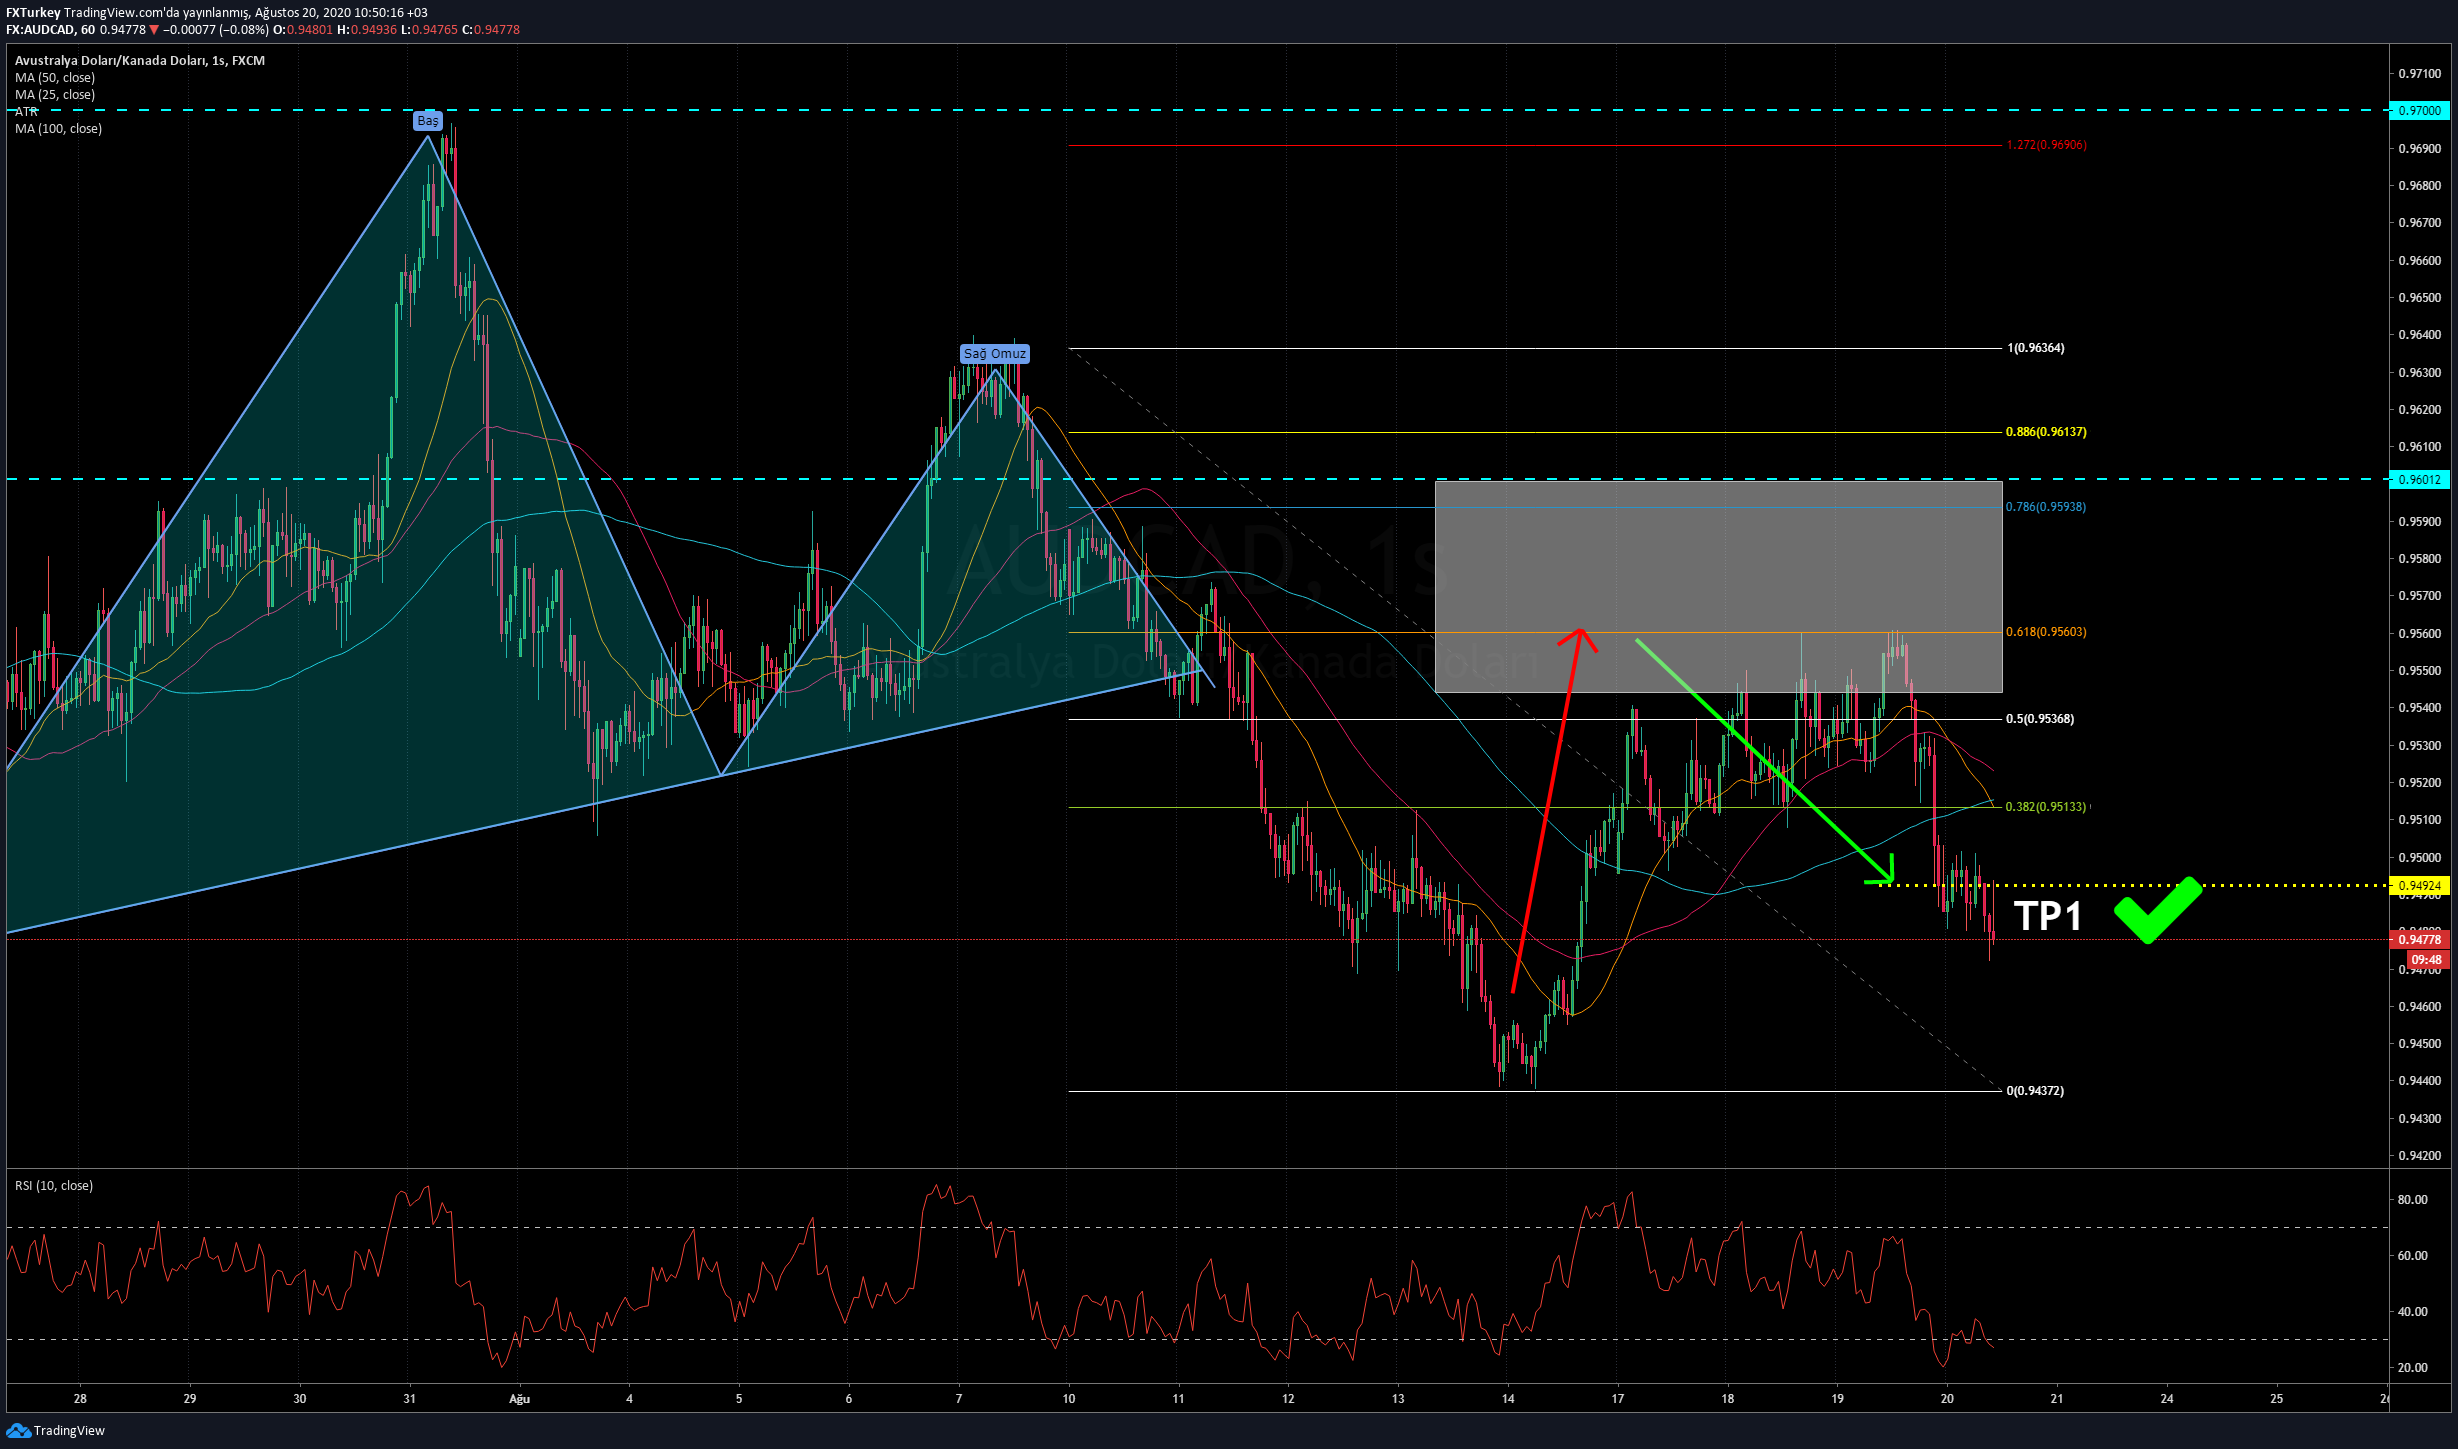Image resolution: width=2458 pixels, height=1449 pixels.
Task: Select the MA (25, close) indicator label
Action: (x=55, y=95)
